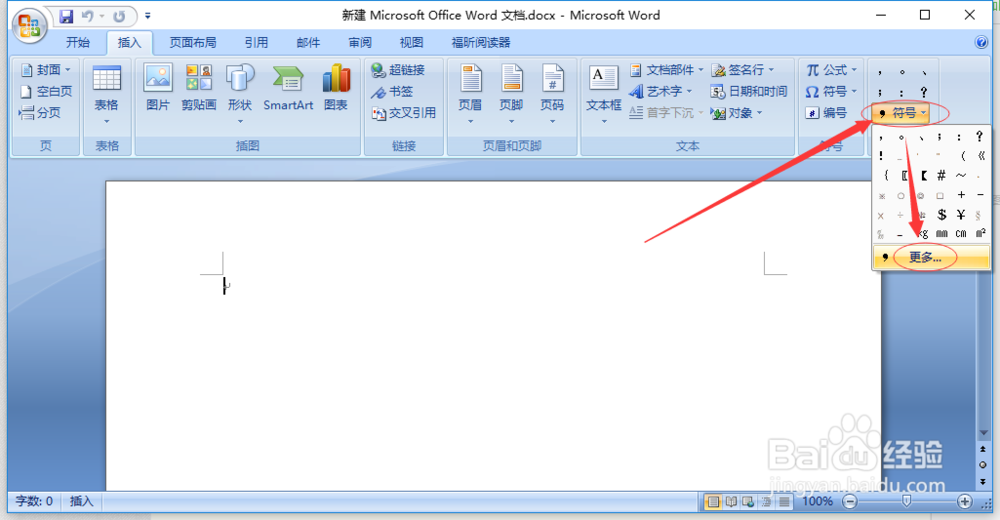The width and height of the screenshot is (1000, 520).
Task: Insert the ? symbol in panel's top row
Action: pyautogui.click(x=980, y=137)
